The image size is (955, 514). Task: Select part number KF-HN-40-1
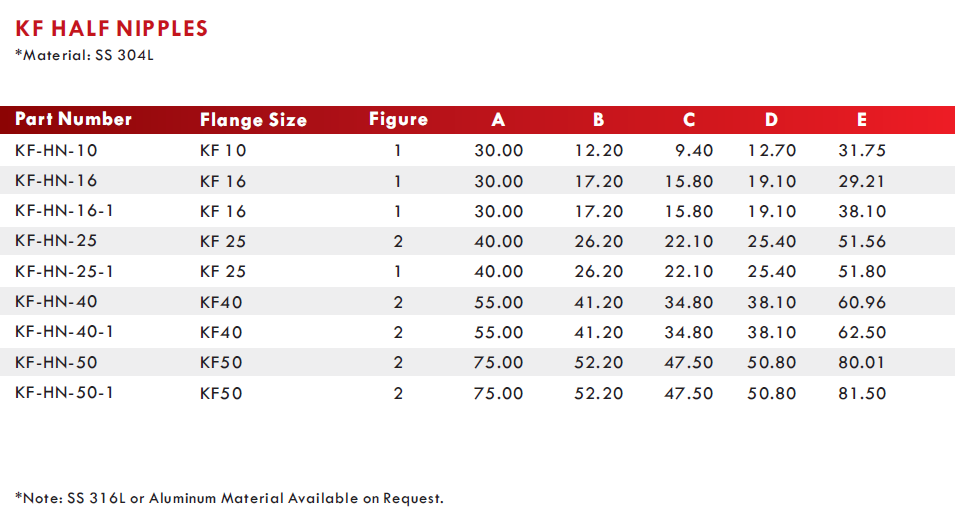65,332
